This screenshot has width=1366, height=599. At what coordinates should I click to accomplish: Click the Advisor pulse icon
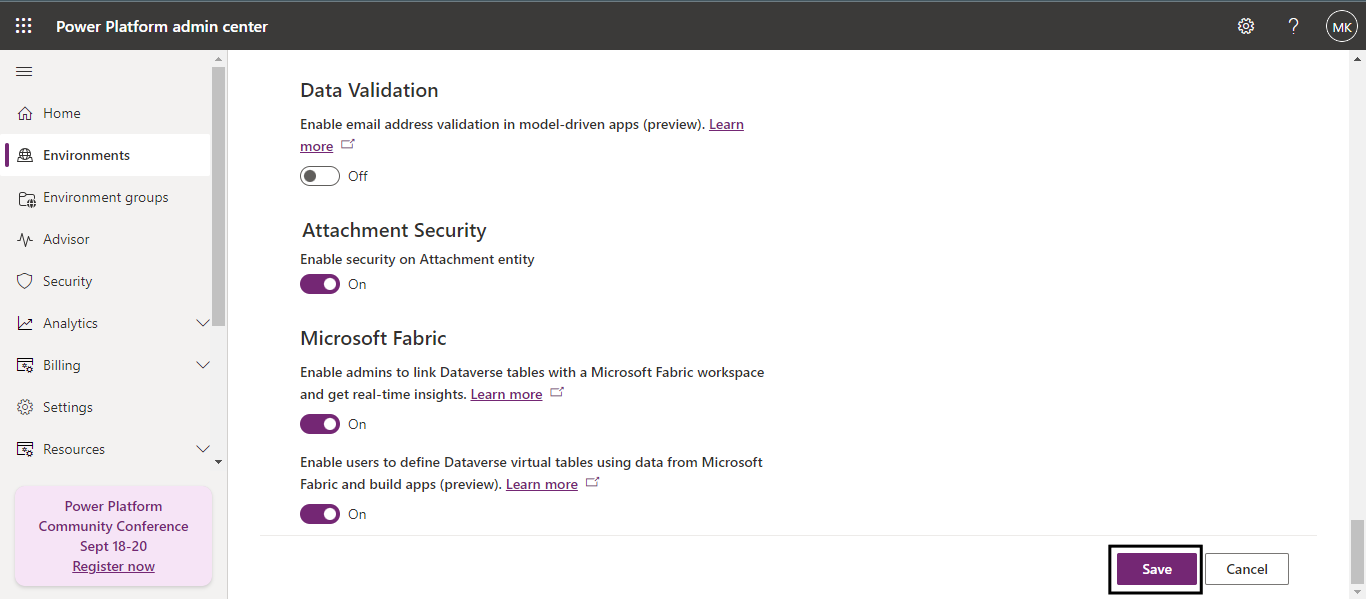click(25, 240)
